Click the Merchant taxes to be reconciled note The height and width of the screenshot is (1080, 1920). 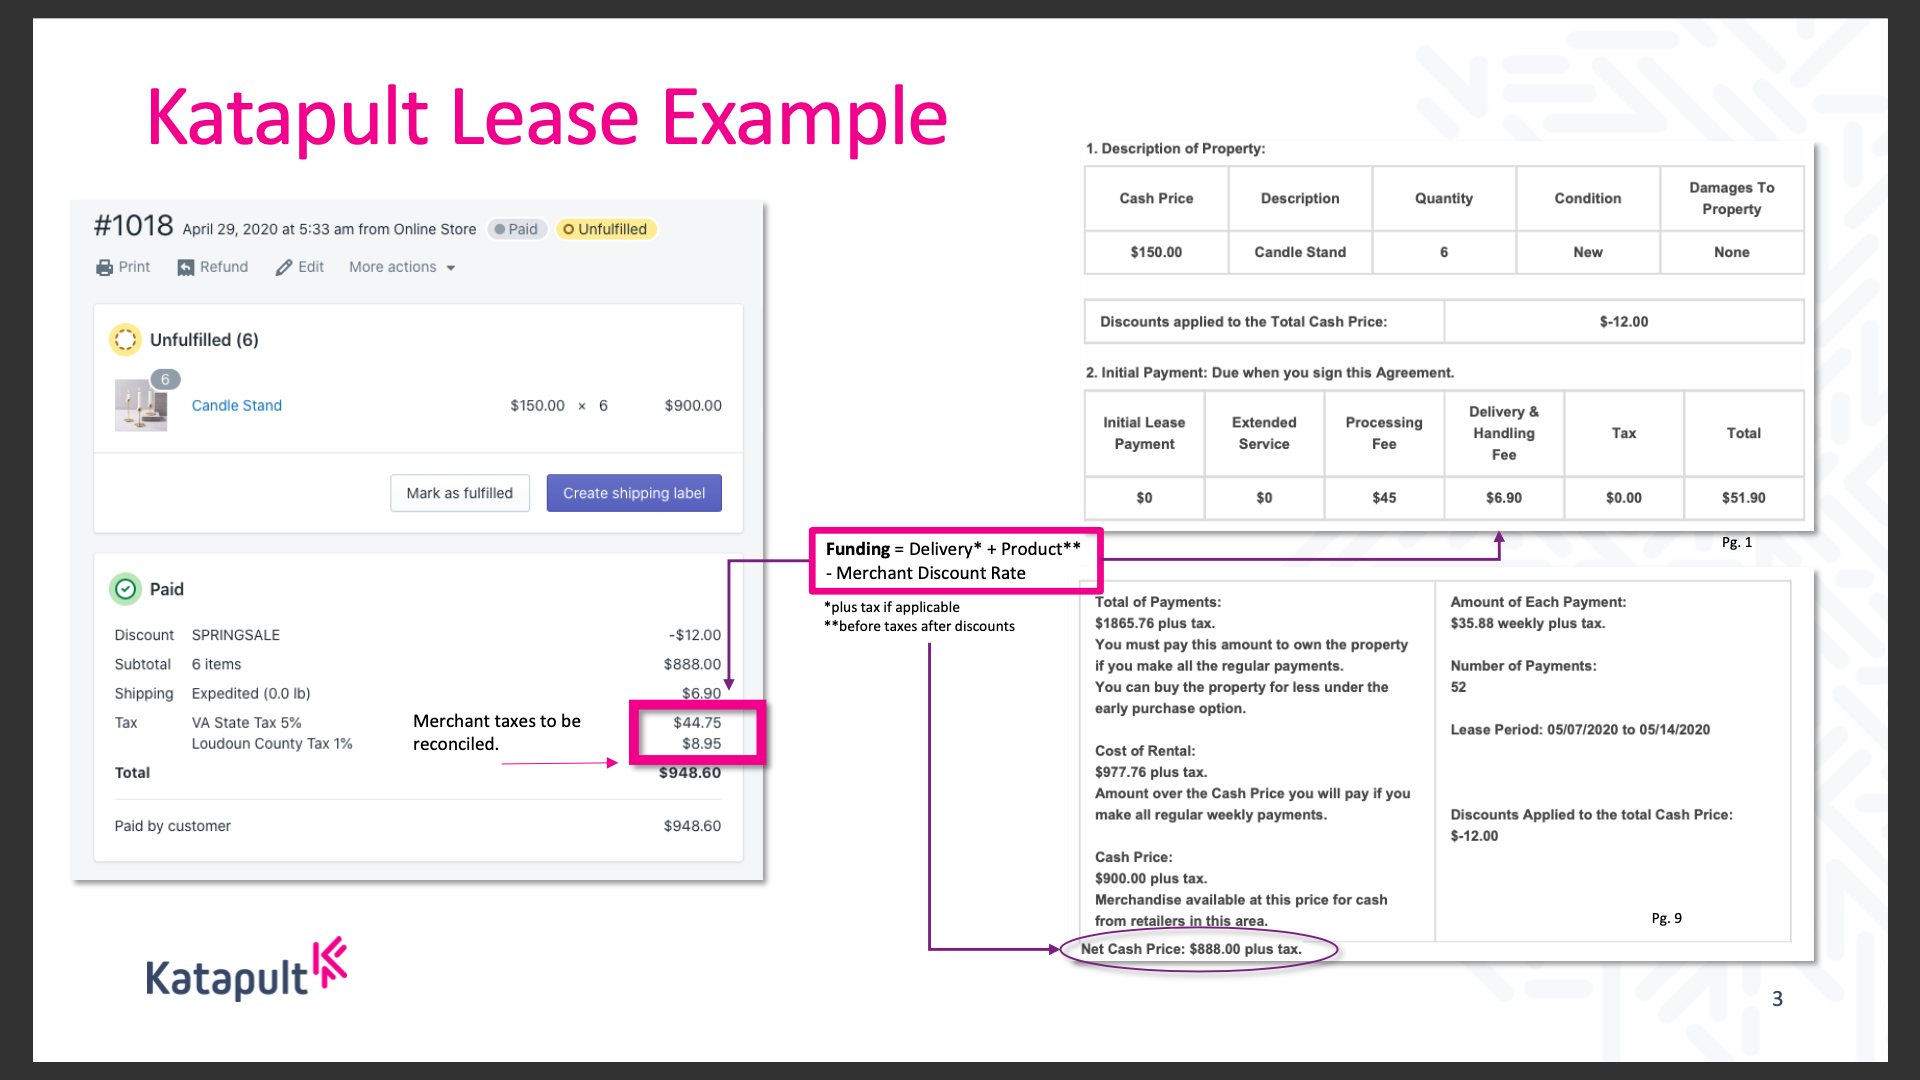pyautogui.click(x=497, y=732)
